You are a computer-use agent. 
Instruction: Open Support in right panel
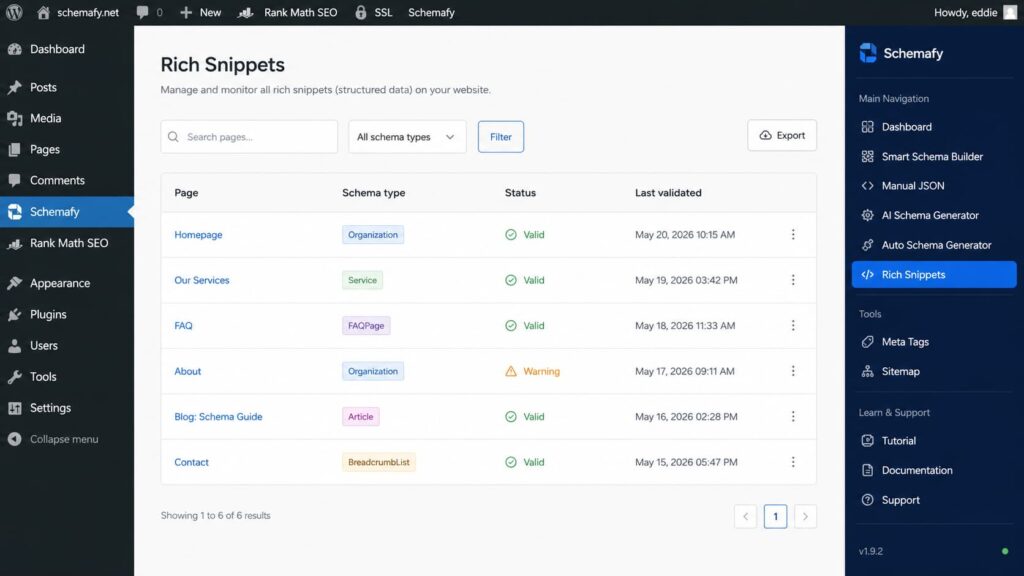(x=934, y=500)
